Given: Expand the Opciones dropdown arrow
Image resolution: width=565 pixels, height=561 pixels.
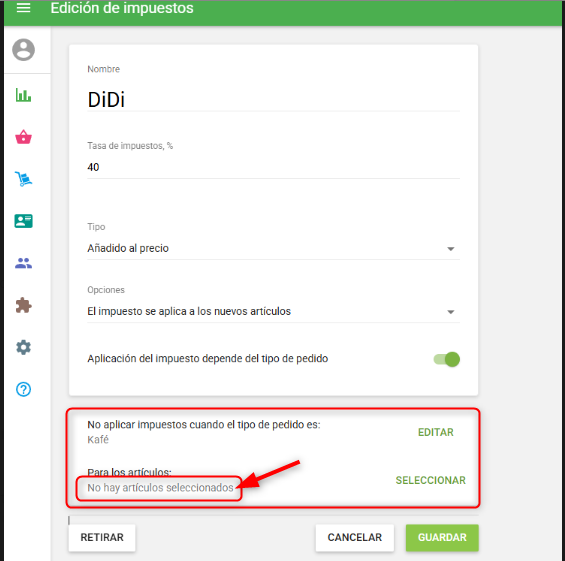Looking at the screenshot, I should coord(450,312).
